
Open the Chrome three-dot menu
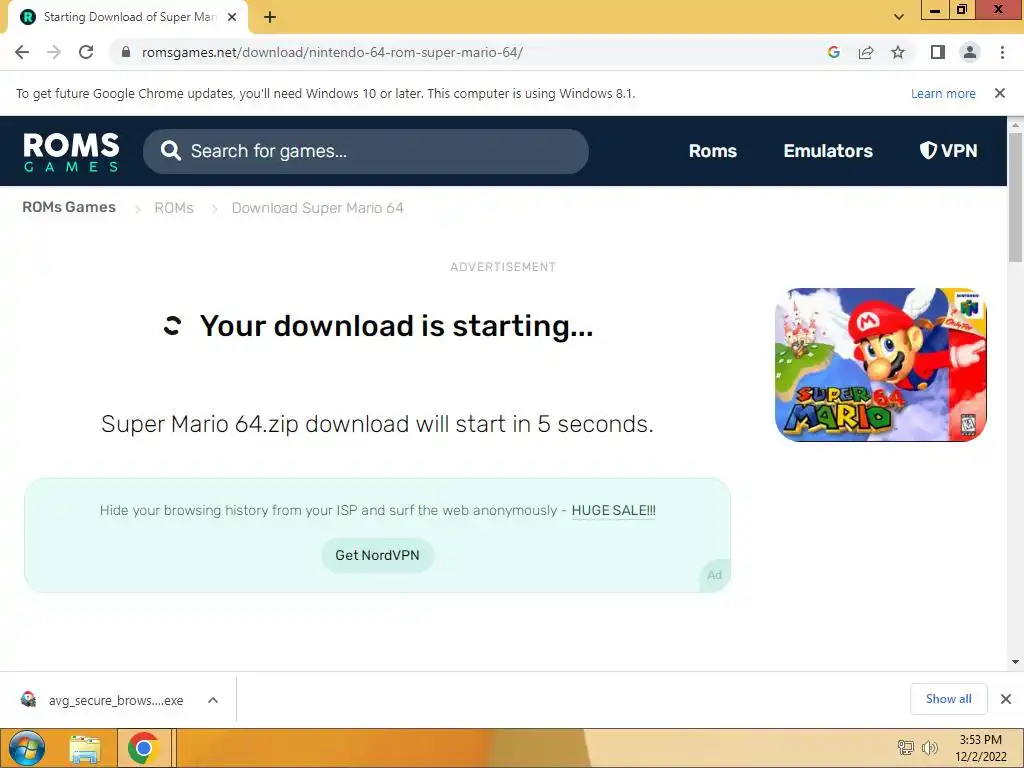pyautogui.click(x=1002, y=52)
